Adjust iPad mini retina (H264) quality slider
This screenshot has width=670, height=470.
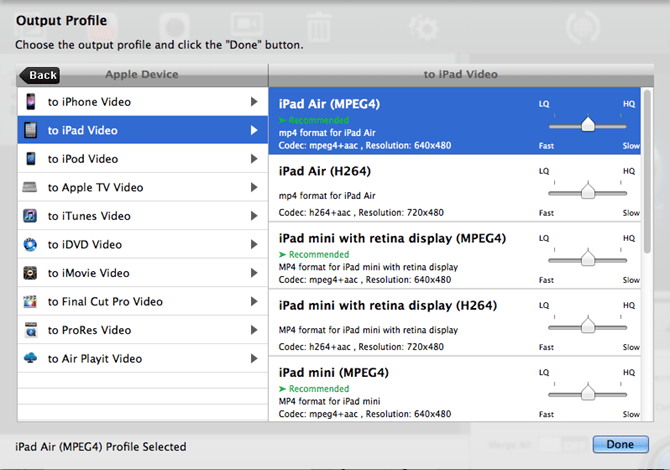pos(588,326)
